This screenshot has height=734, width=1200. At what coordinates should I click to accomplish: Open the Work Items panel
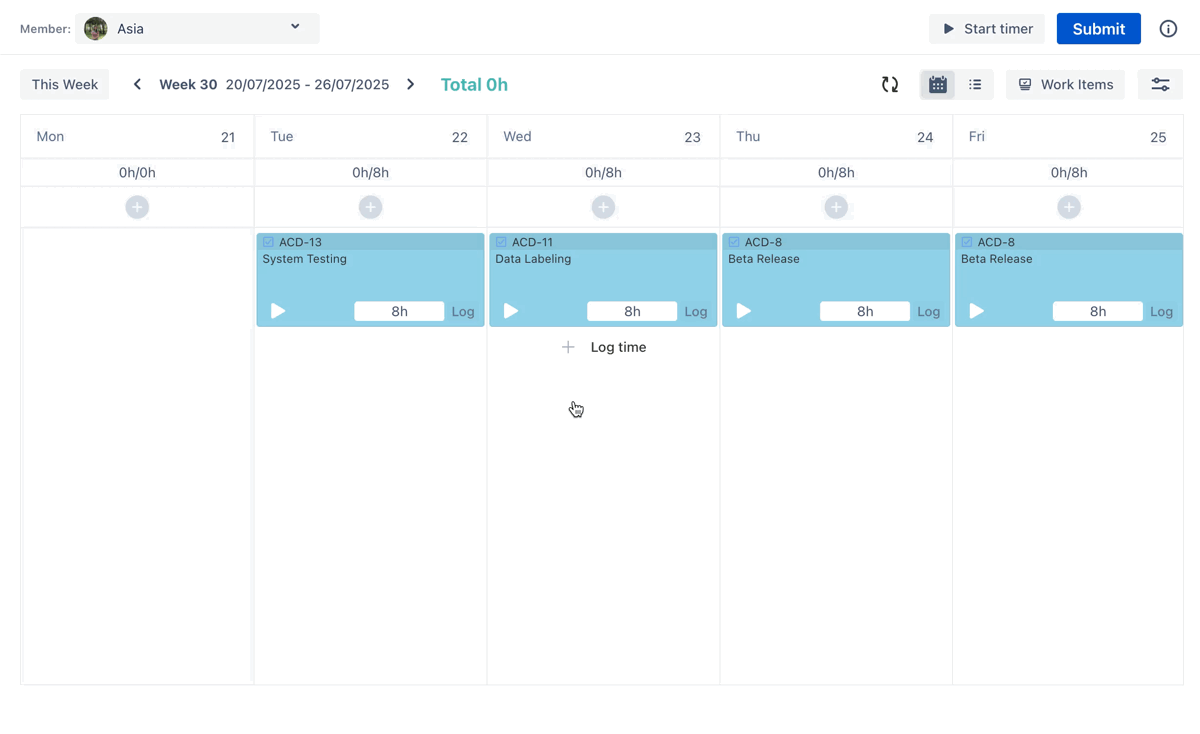point(1065,85)
